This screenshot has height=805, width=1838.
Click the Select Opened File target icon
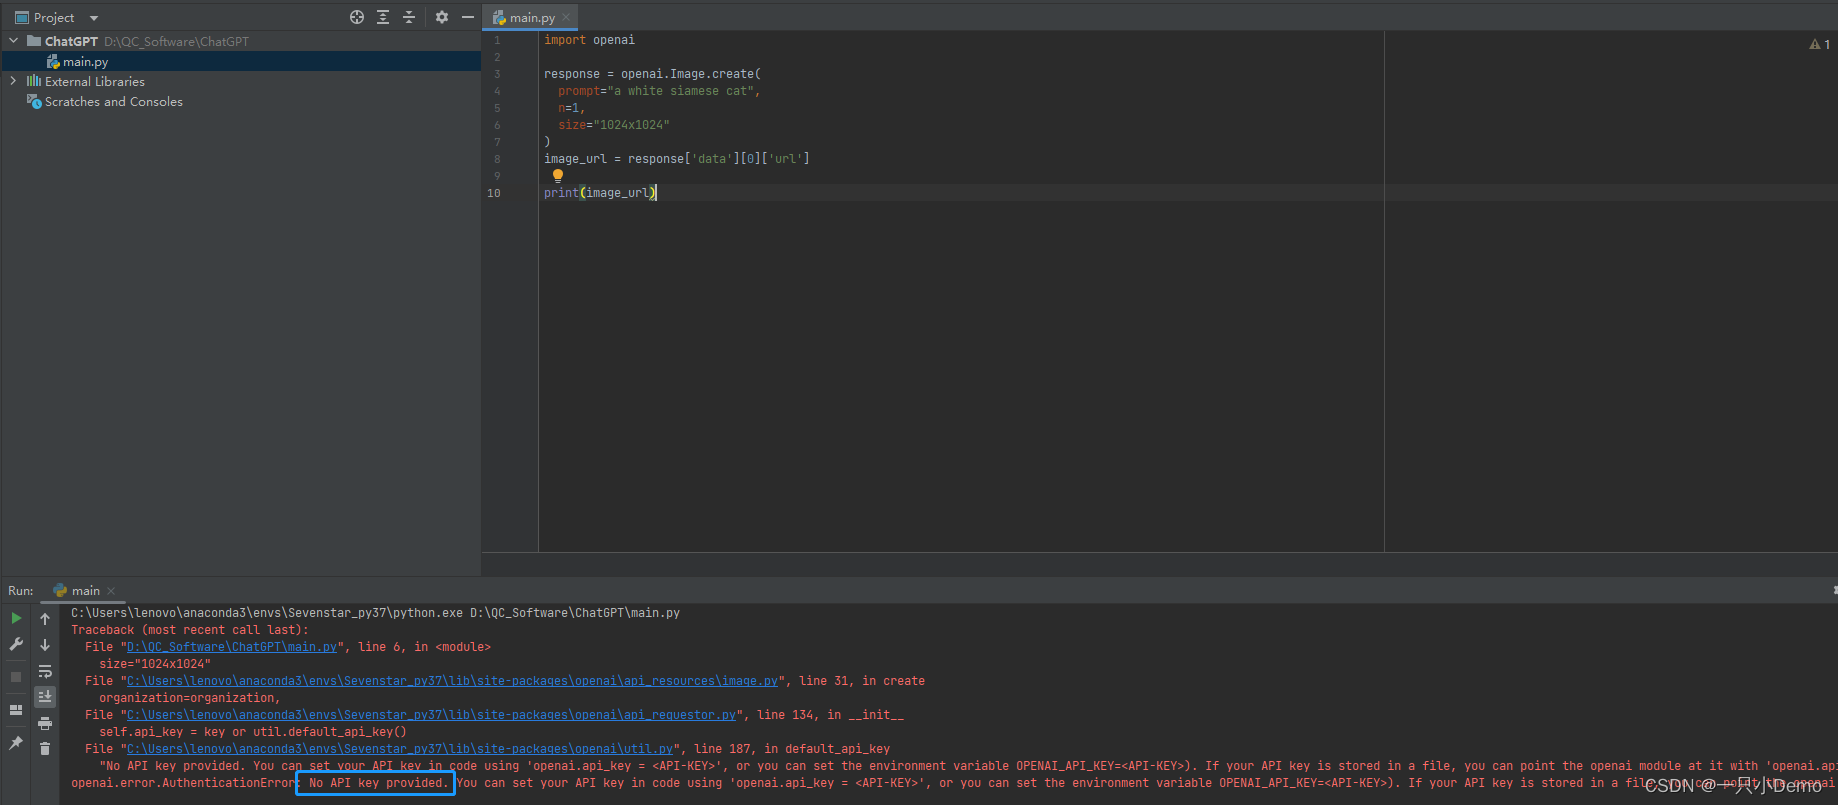coord(357,17)
